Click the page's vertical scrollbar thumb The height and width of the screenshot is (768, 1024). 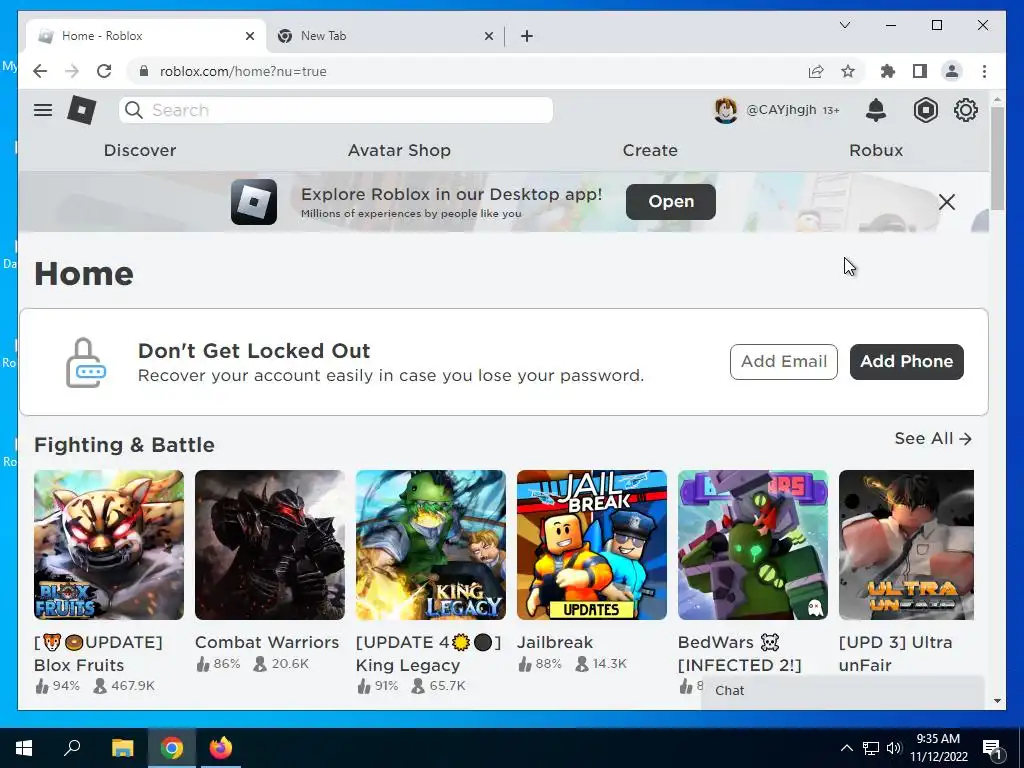pos(997,158)
